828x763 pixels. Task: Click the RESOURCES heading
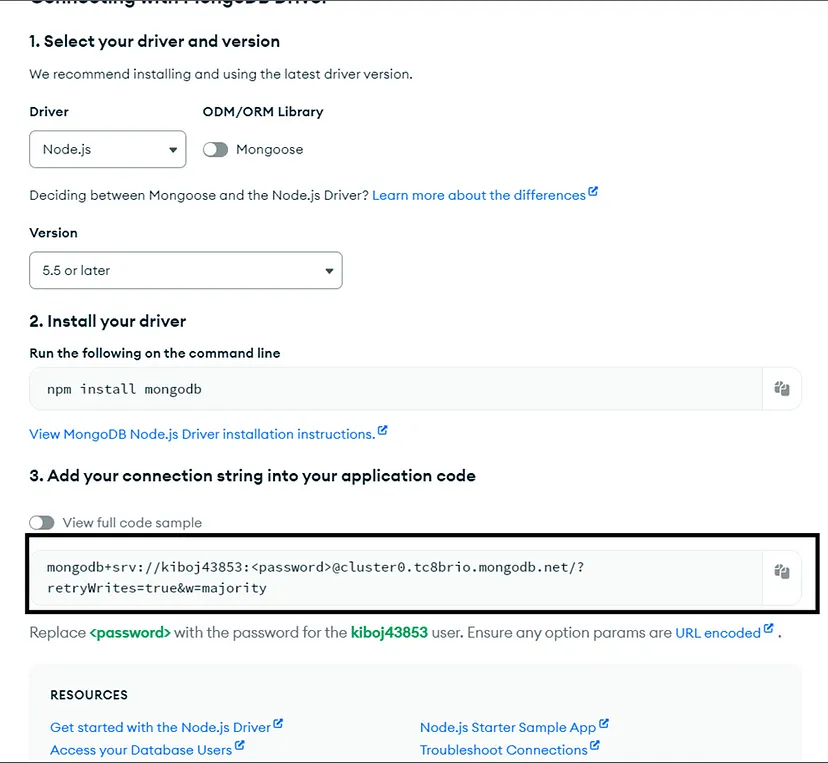(x=89, y=695)
